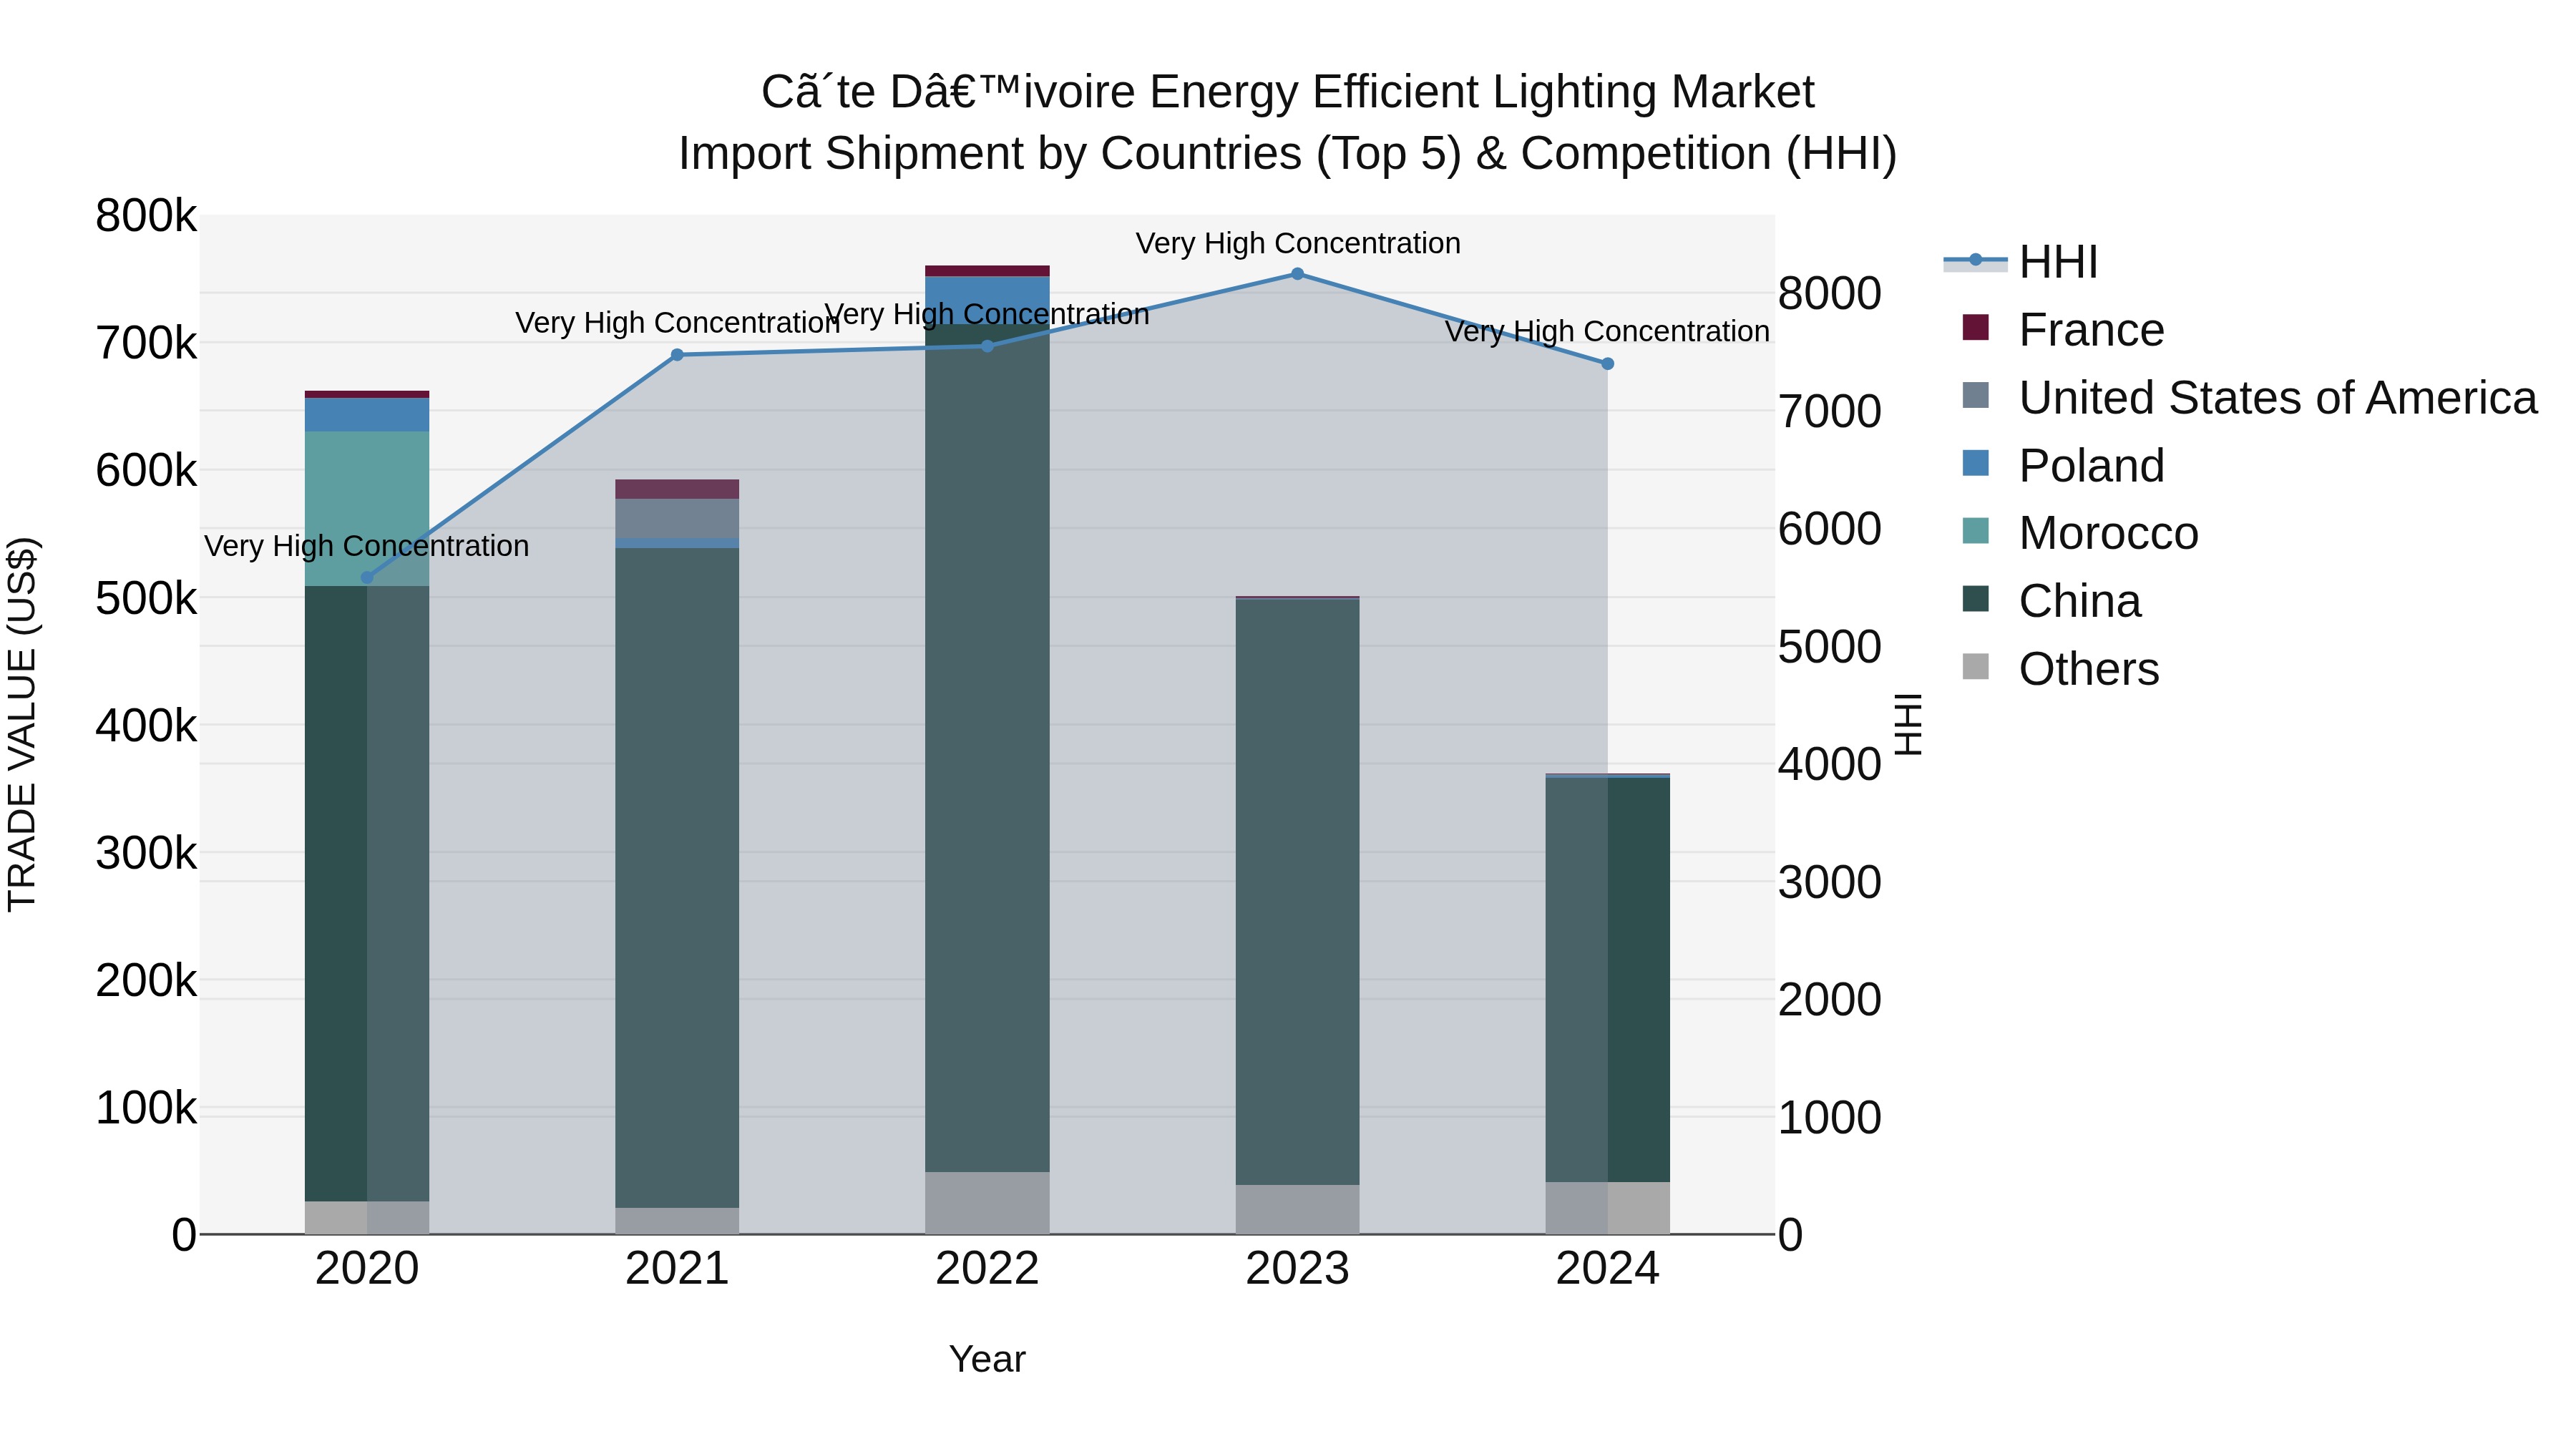Click the 2020 Very High Concentration annotation

tap(367, 546)
